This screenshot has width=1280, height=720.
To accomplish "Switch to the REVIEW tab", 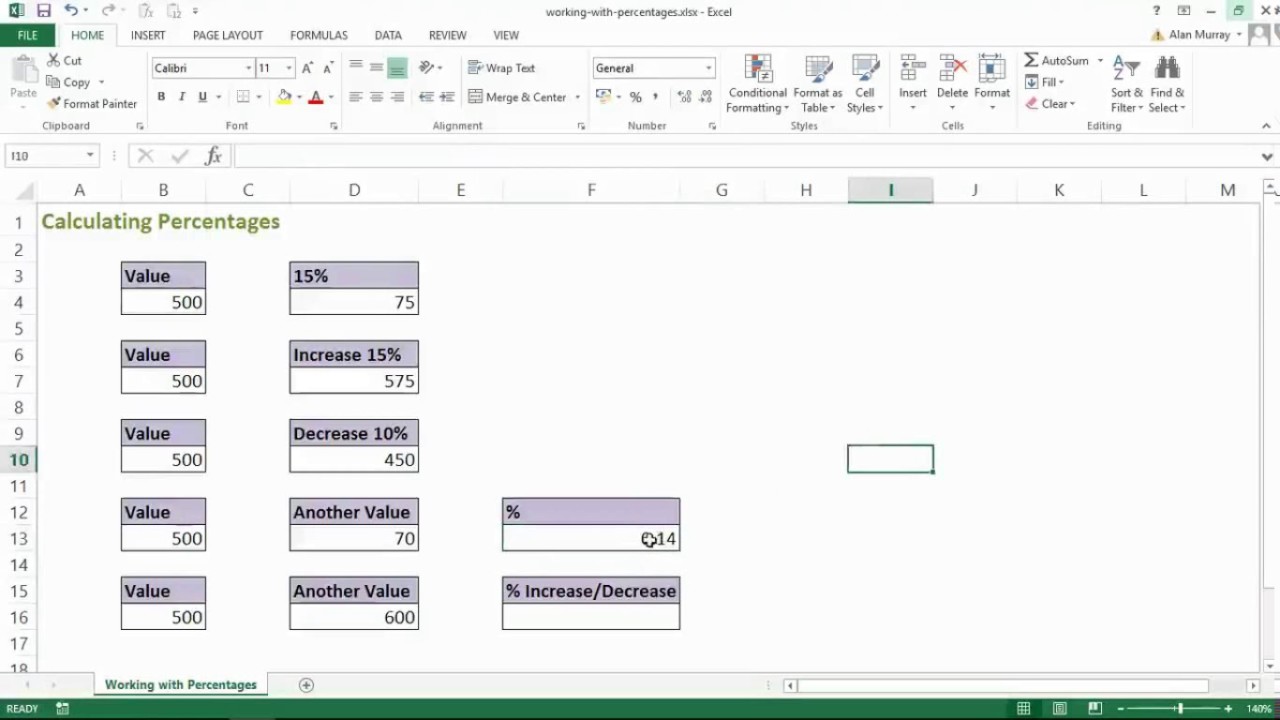I will click(x=447, y=35).
